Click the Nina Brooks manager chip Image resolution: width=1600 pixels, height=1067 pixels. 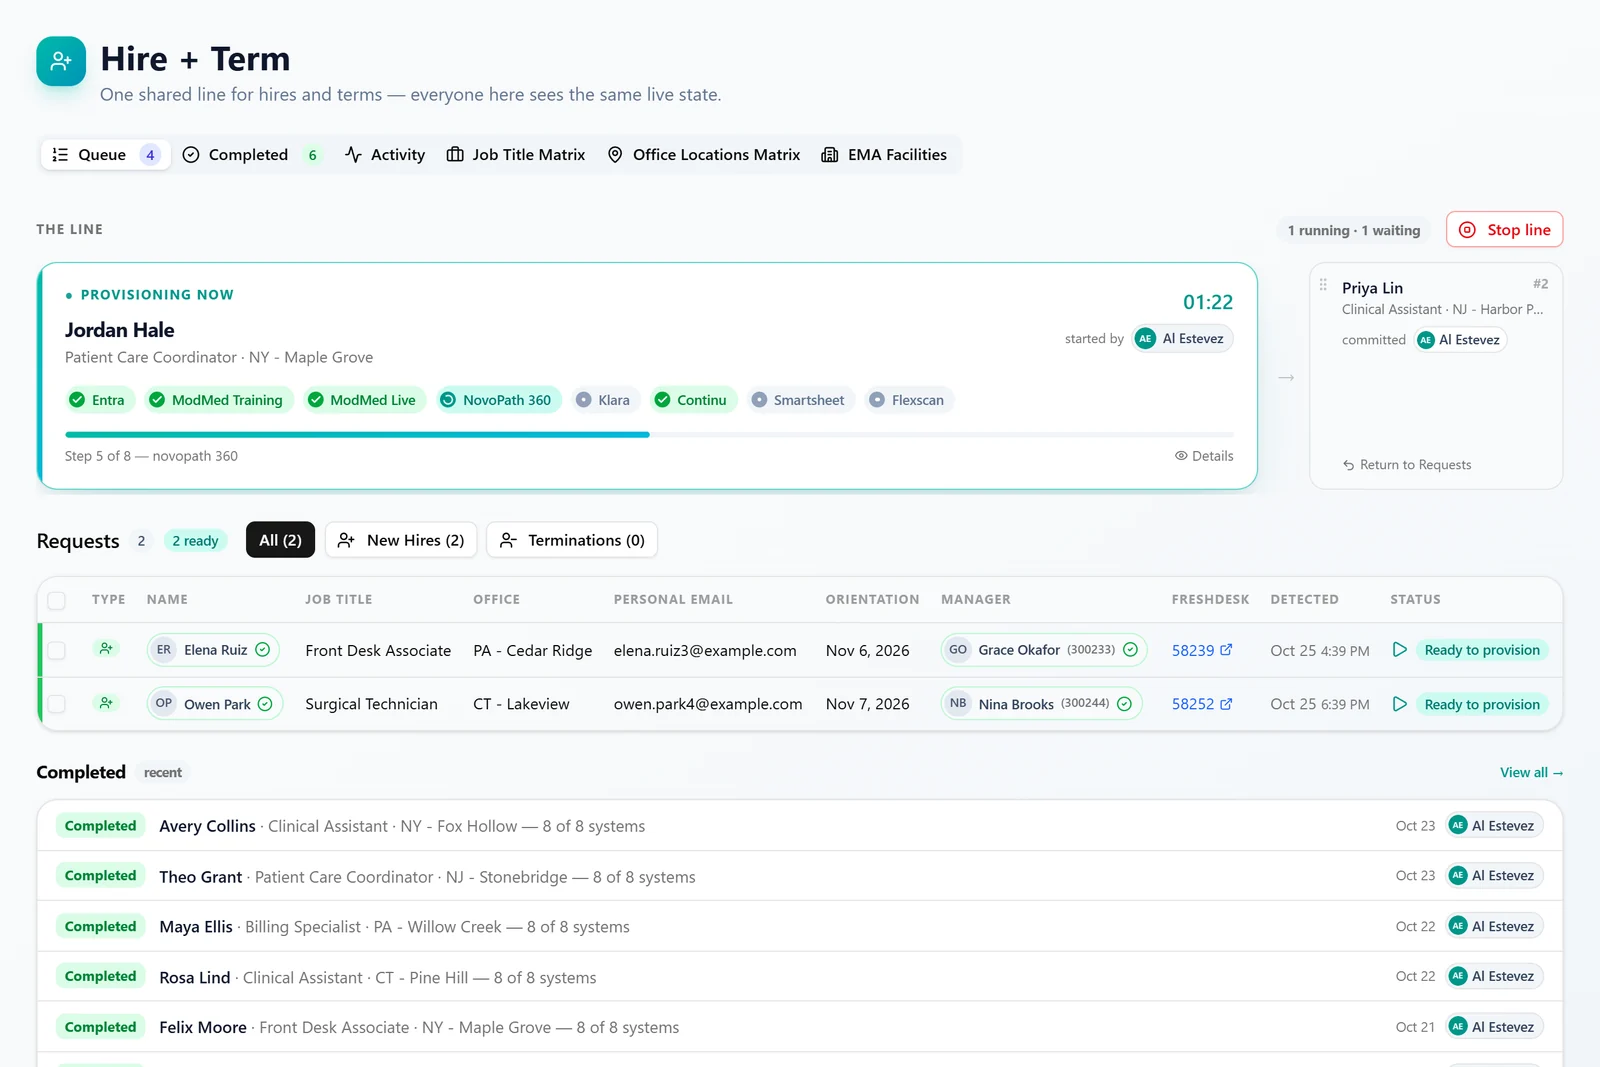[x=1041, y=704]
